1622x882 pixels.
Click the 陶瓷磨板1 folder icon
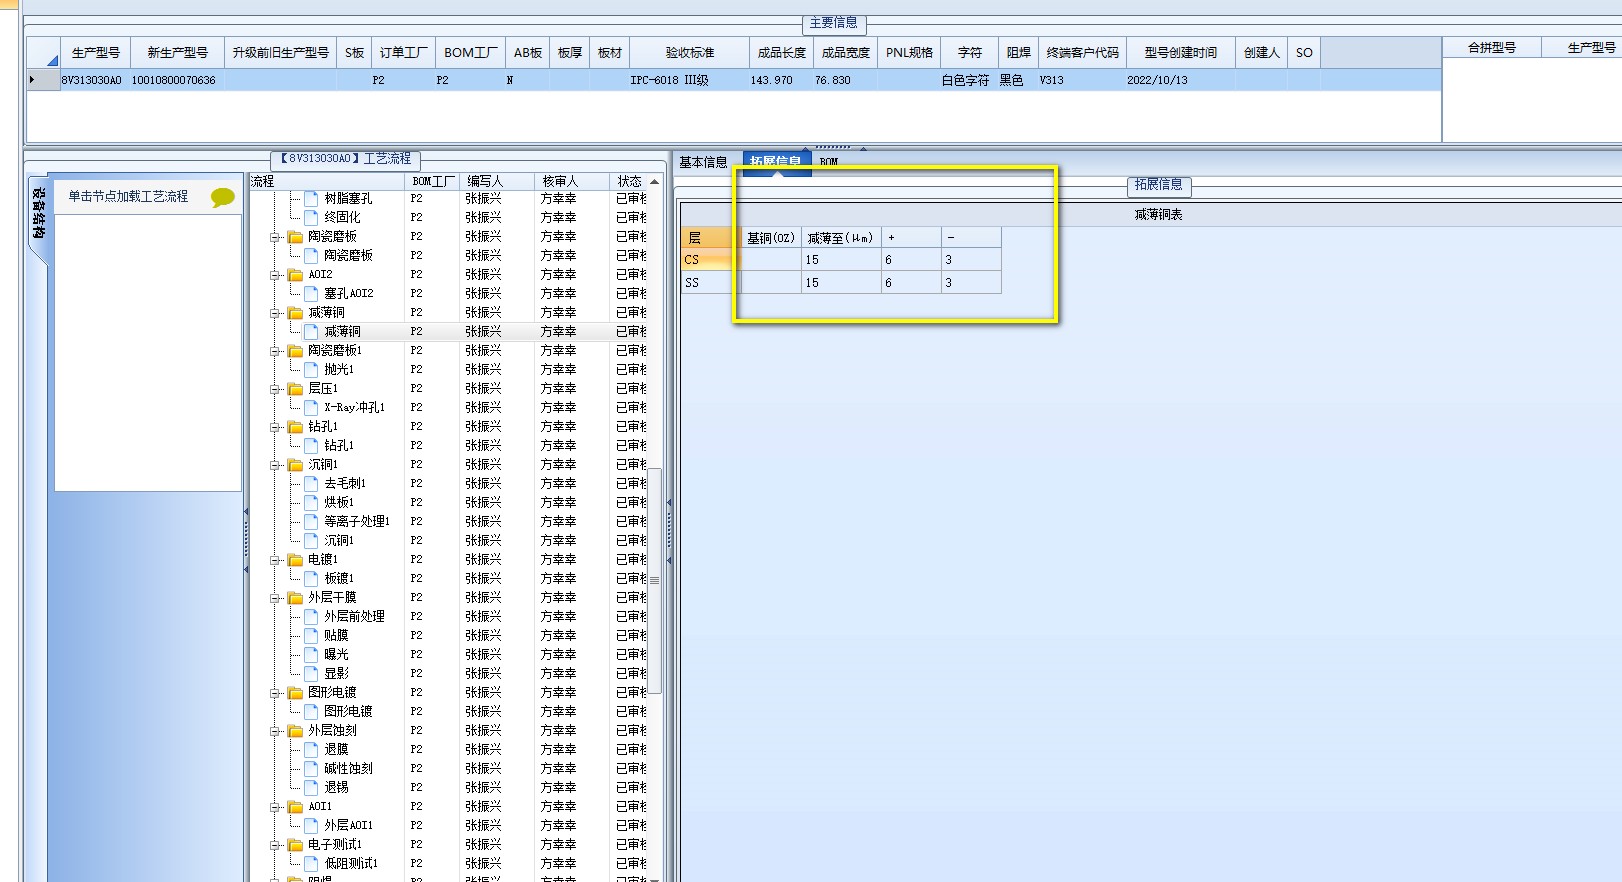click(295, 351)
